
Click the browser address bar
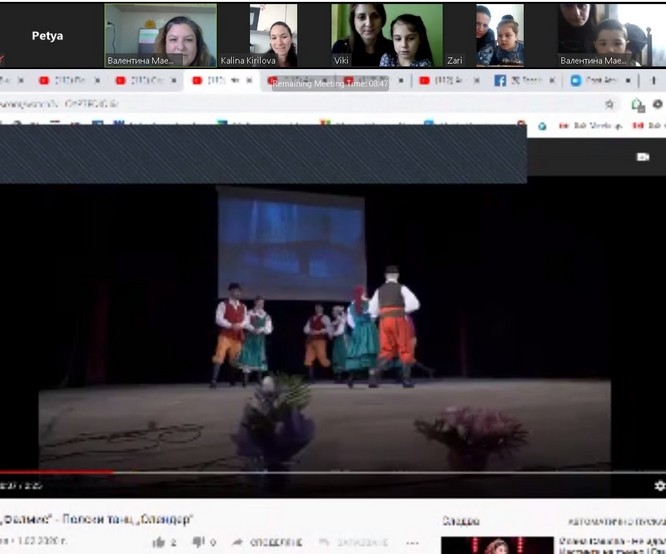(300, 104)
